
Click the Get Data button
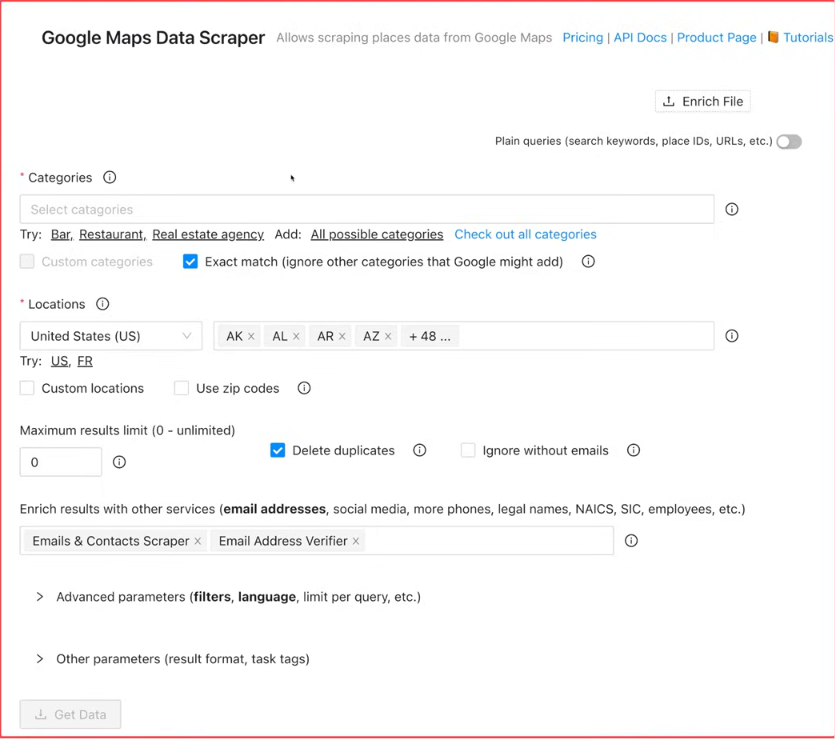pyautogui.click(x=70, y=715)
